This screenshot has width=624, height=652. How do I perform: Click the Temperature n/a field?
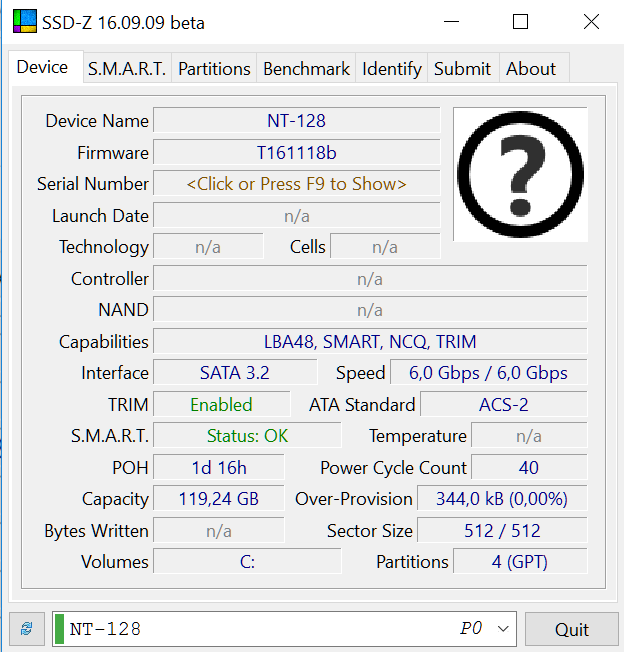pyautogui.click(x=529, y=436)
